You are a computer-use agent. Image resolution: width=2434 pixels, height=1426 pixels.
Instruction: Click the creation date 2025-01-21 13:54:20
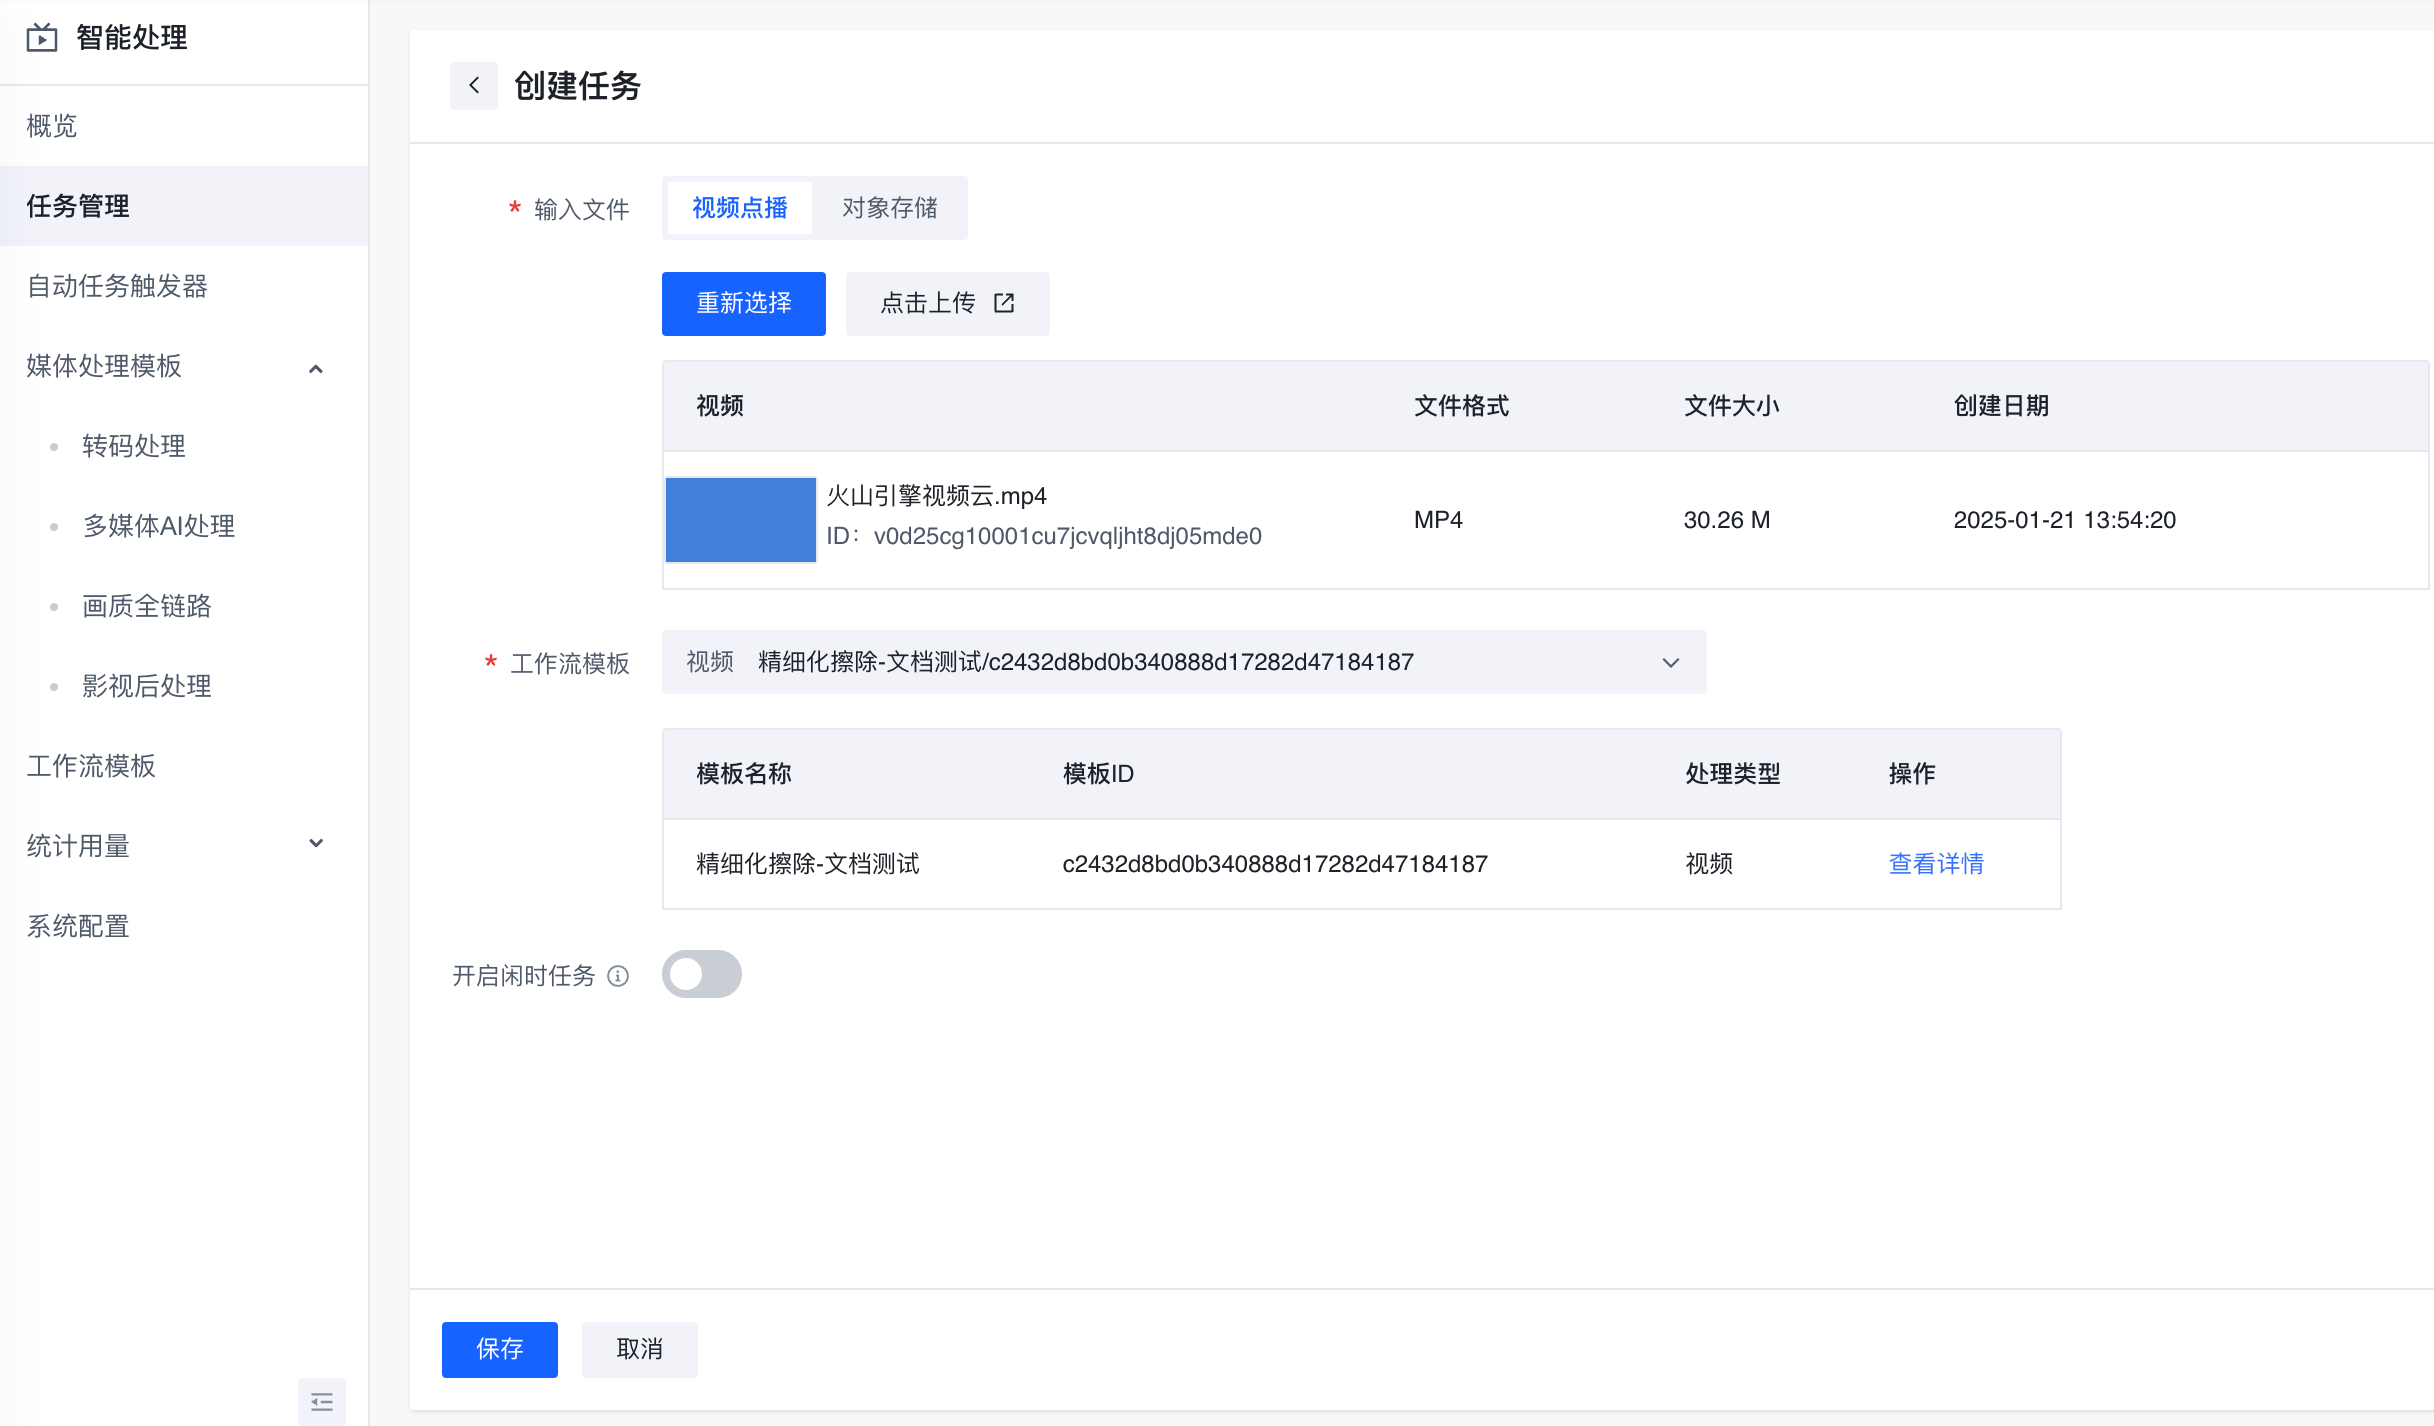(x=2065, y=520)
